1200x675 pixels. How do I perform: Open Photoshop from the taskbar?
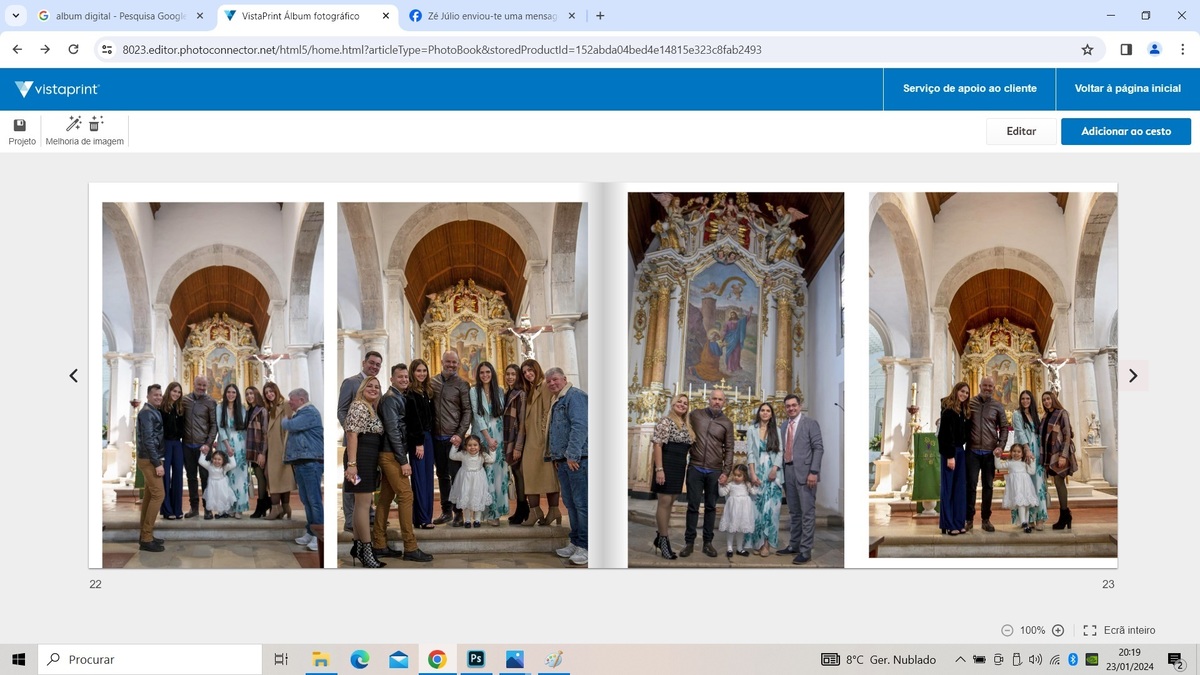(x=476, y=659)
